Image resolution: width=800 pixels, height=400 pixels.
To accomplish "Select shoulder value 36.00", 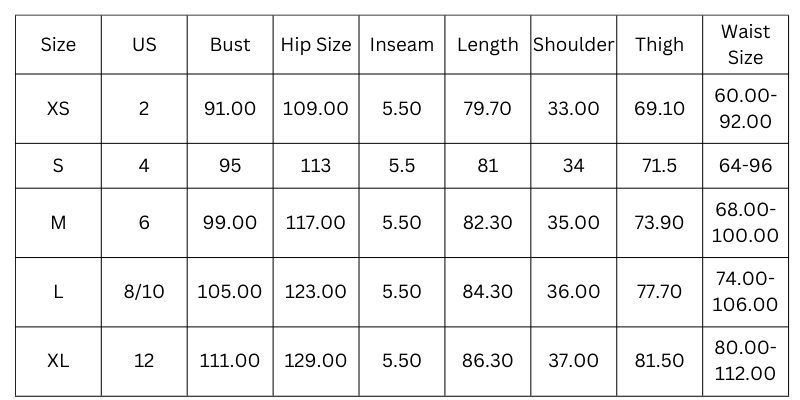I will 573,292.
